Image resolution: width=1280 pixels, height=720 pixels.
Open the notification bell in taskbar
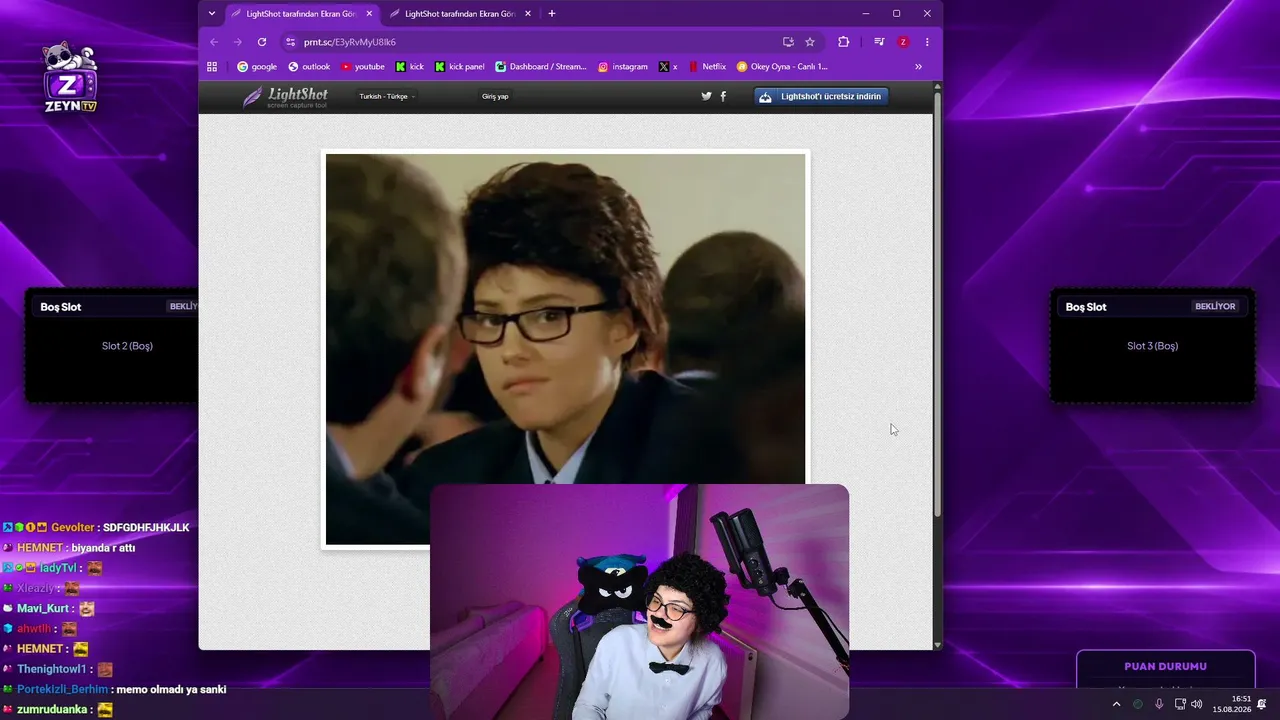1262,704
